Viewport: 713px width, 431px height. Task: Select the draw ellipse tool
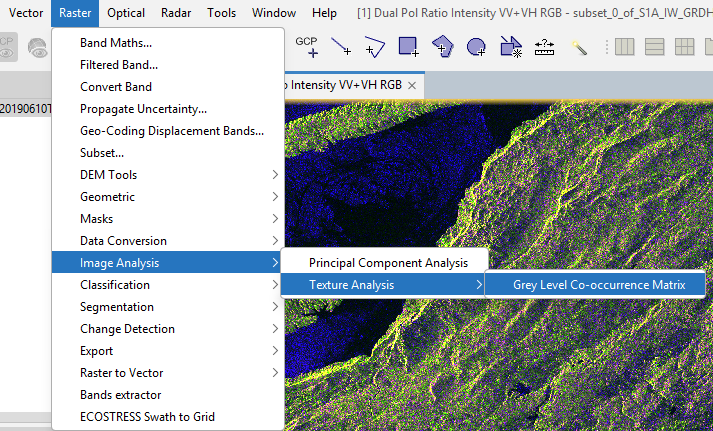click(477, 46)
